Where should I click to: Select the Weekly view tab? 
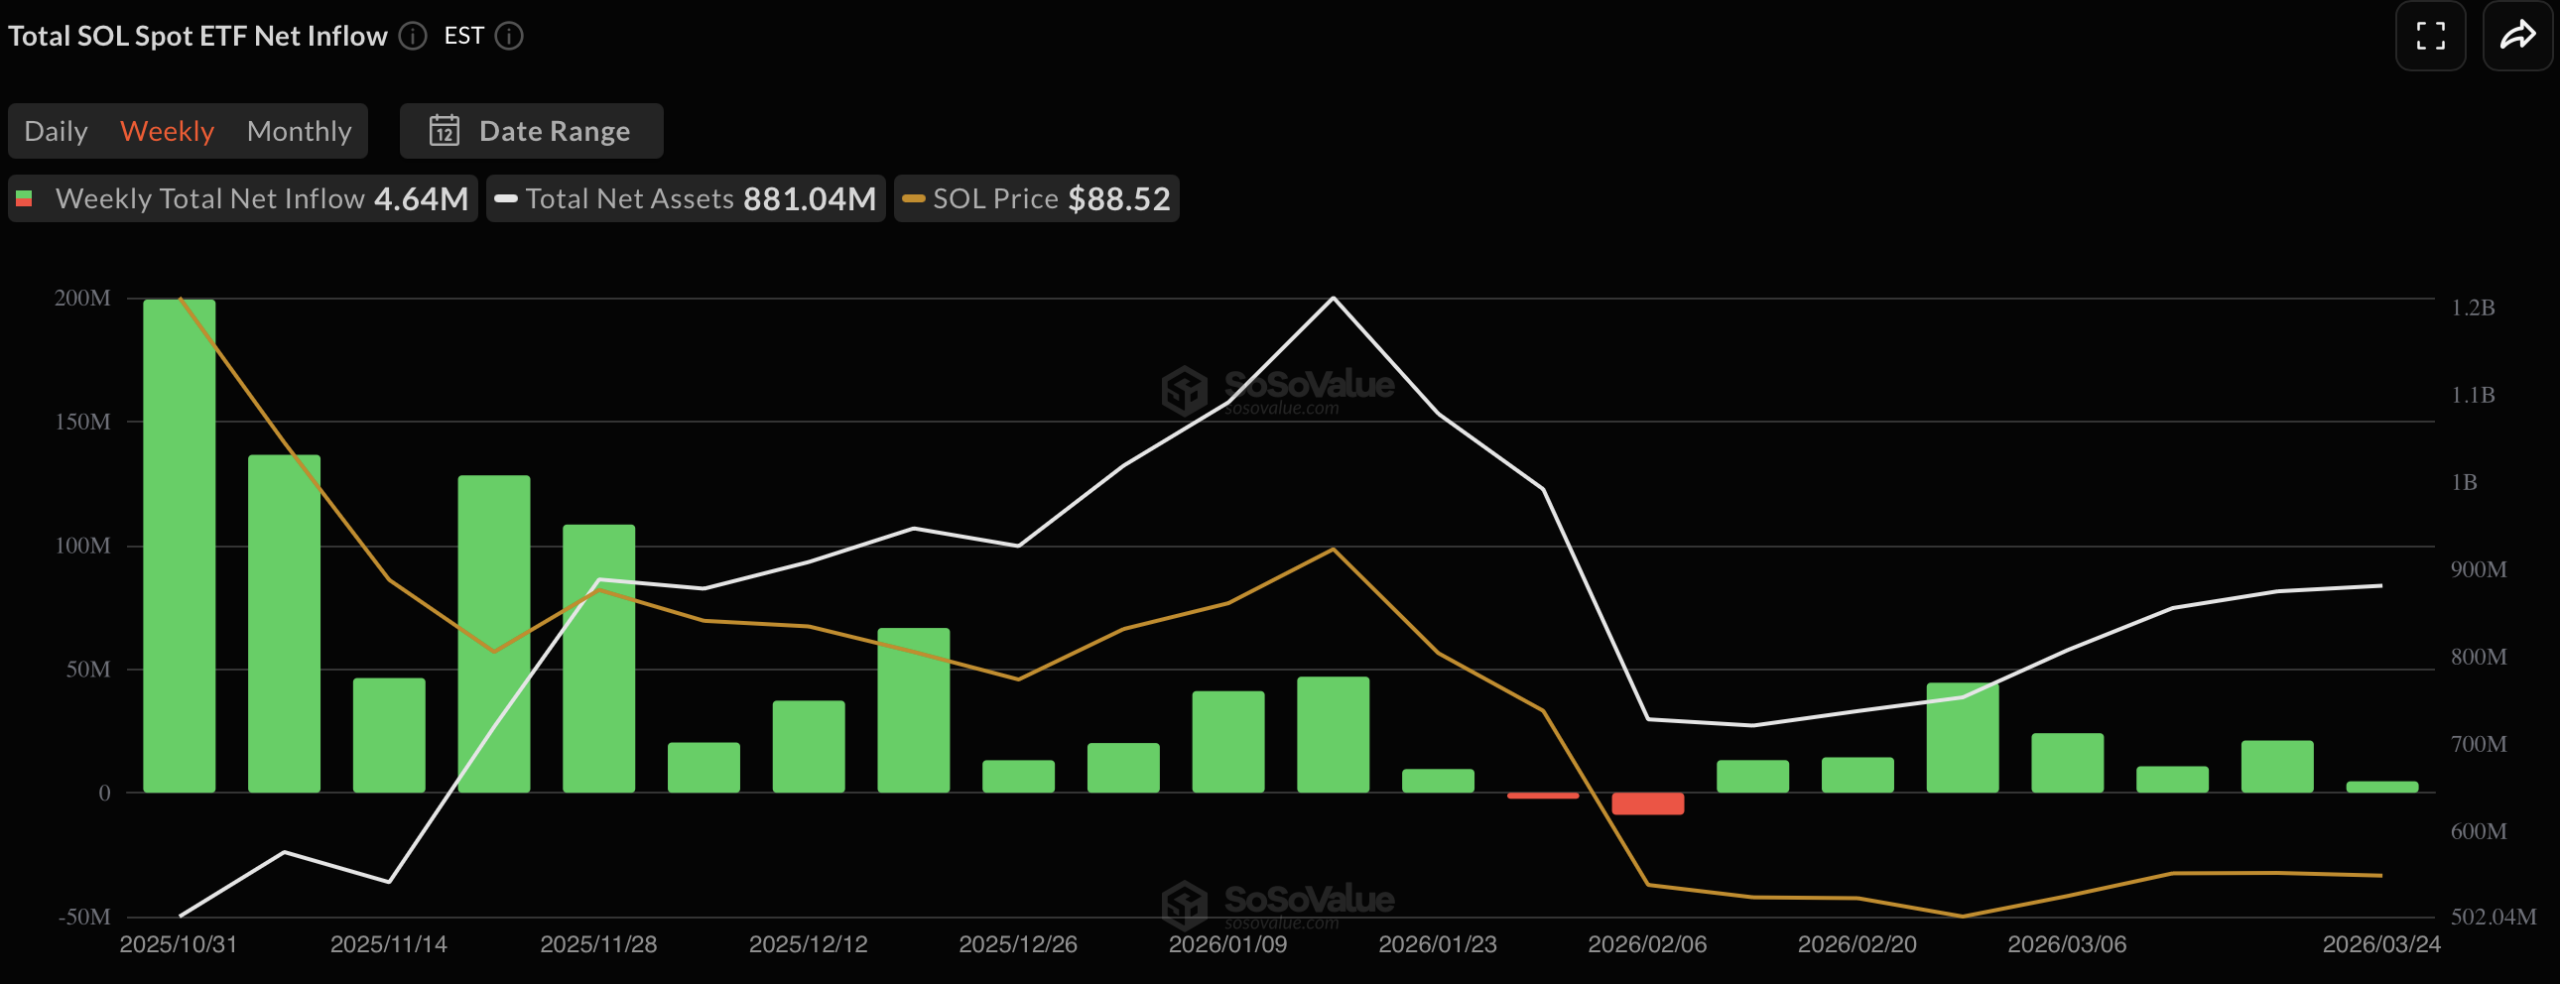pyautogui.click(x=167, y=131)
